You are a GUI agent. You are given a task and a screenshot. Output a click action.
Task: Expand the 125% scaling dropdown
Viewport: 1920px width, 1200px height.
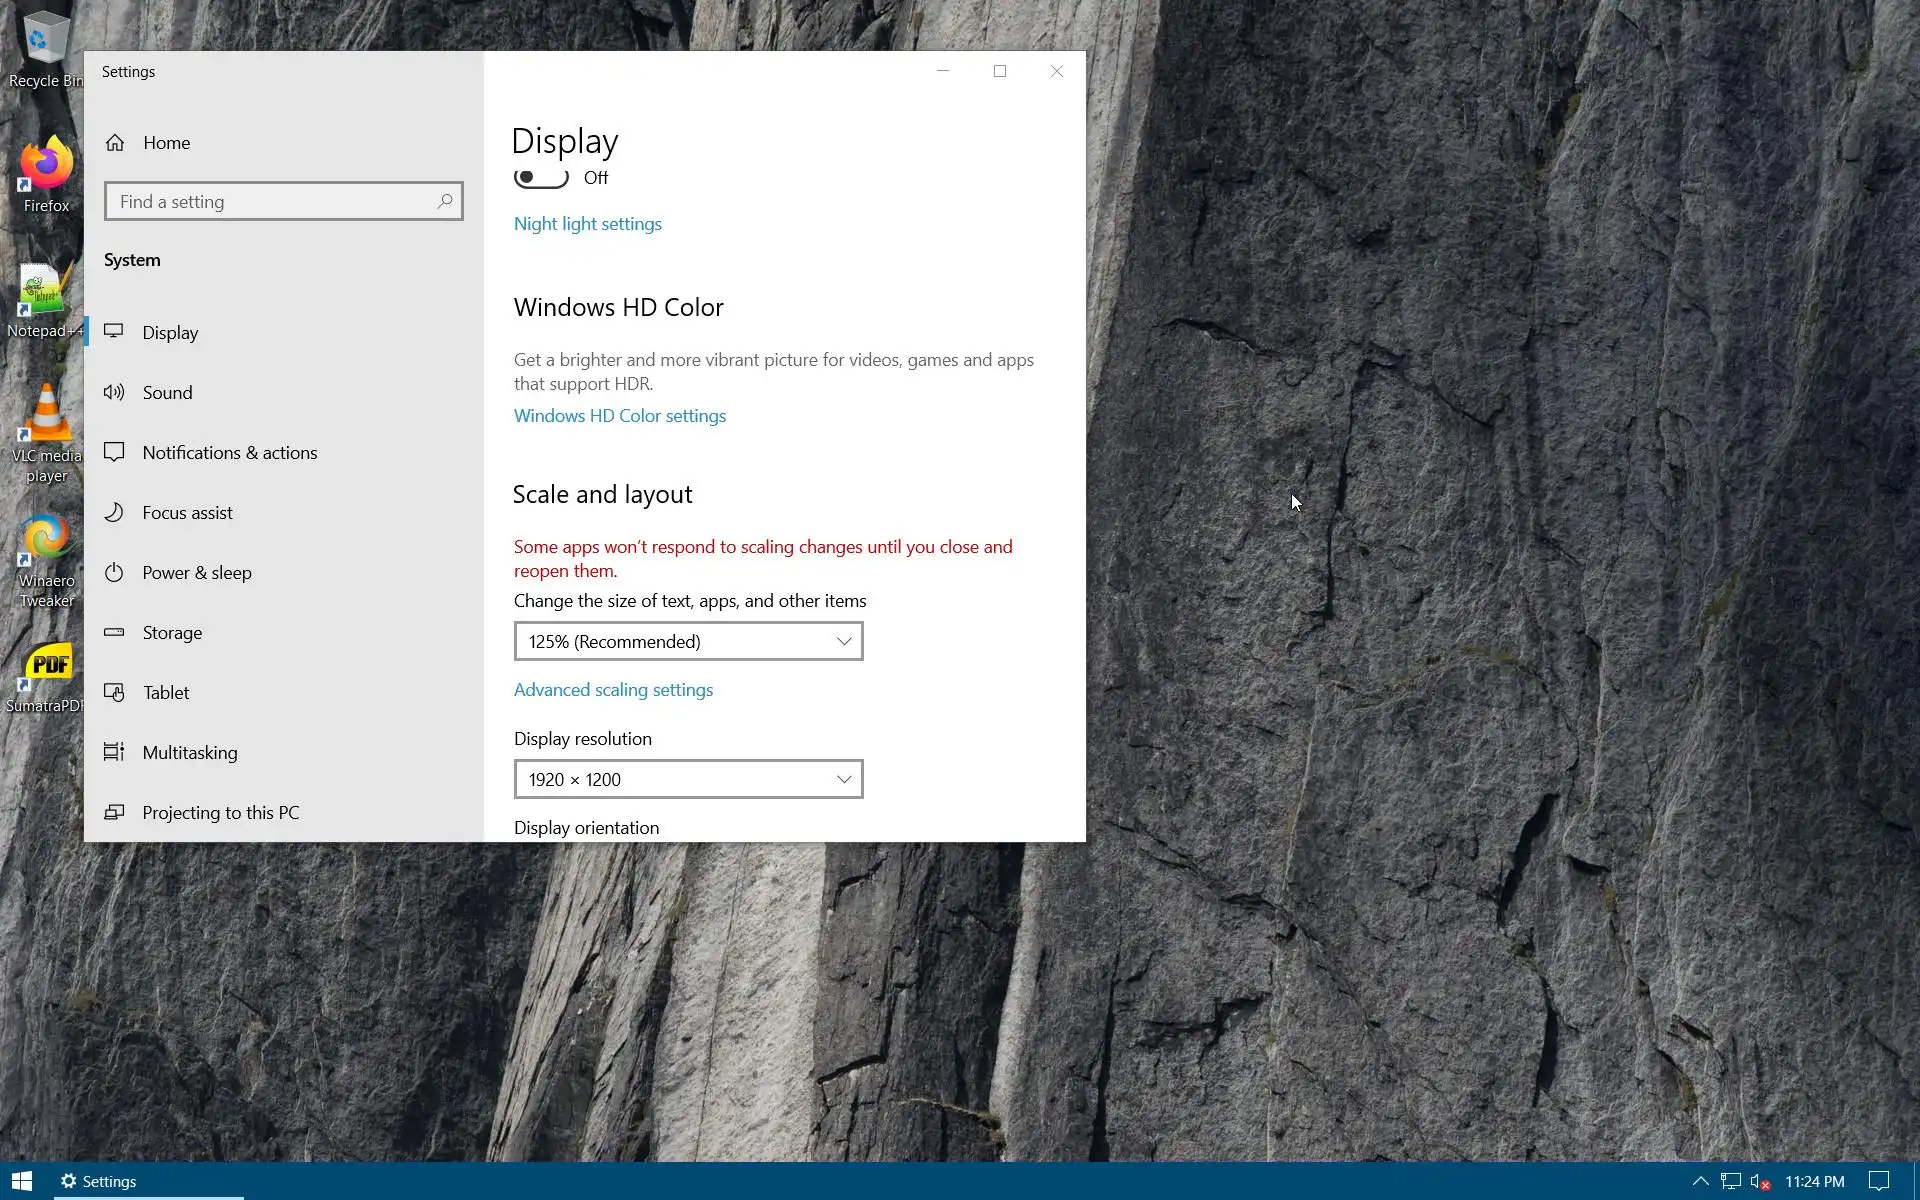[688, 641]
